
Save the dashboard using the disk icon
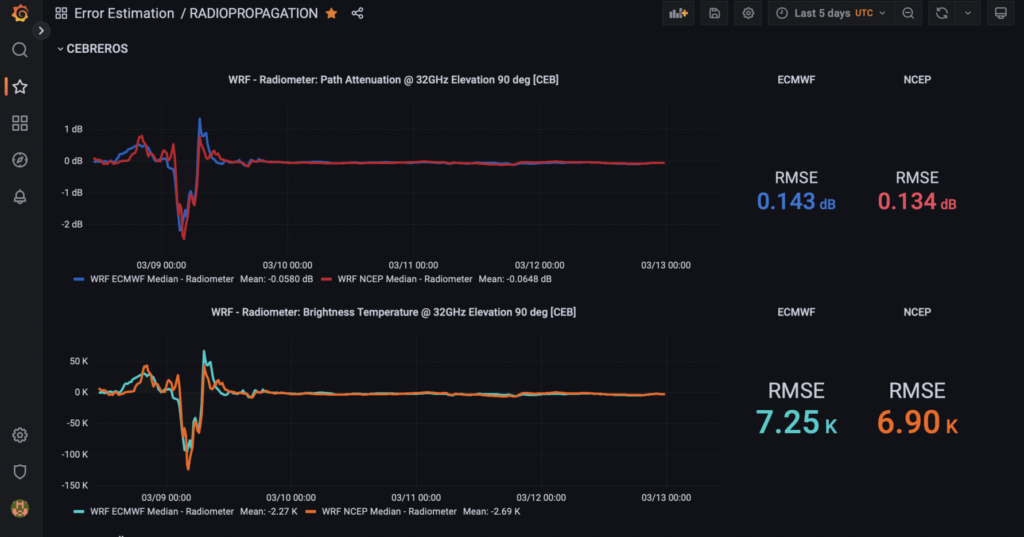pyautogui.click(x=714, y=13)
